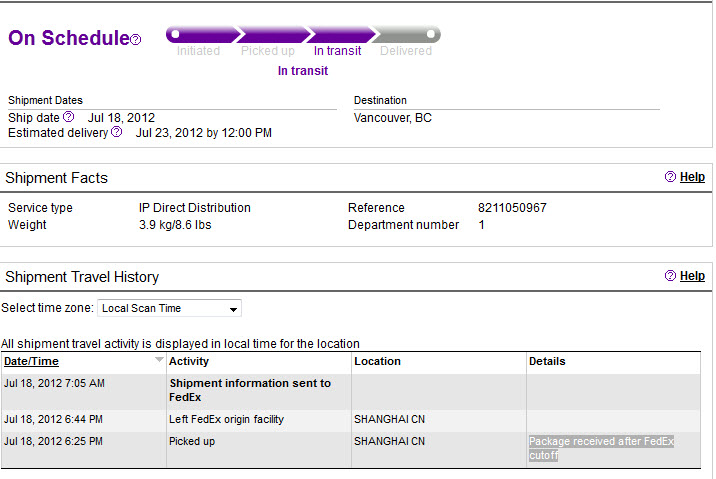Click the reference number 8211050967
716x479 pixels.
[x=512, y=208]
